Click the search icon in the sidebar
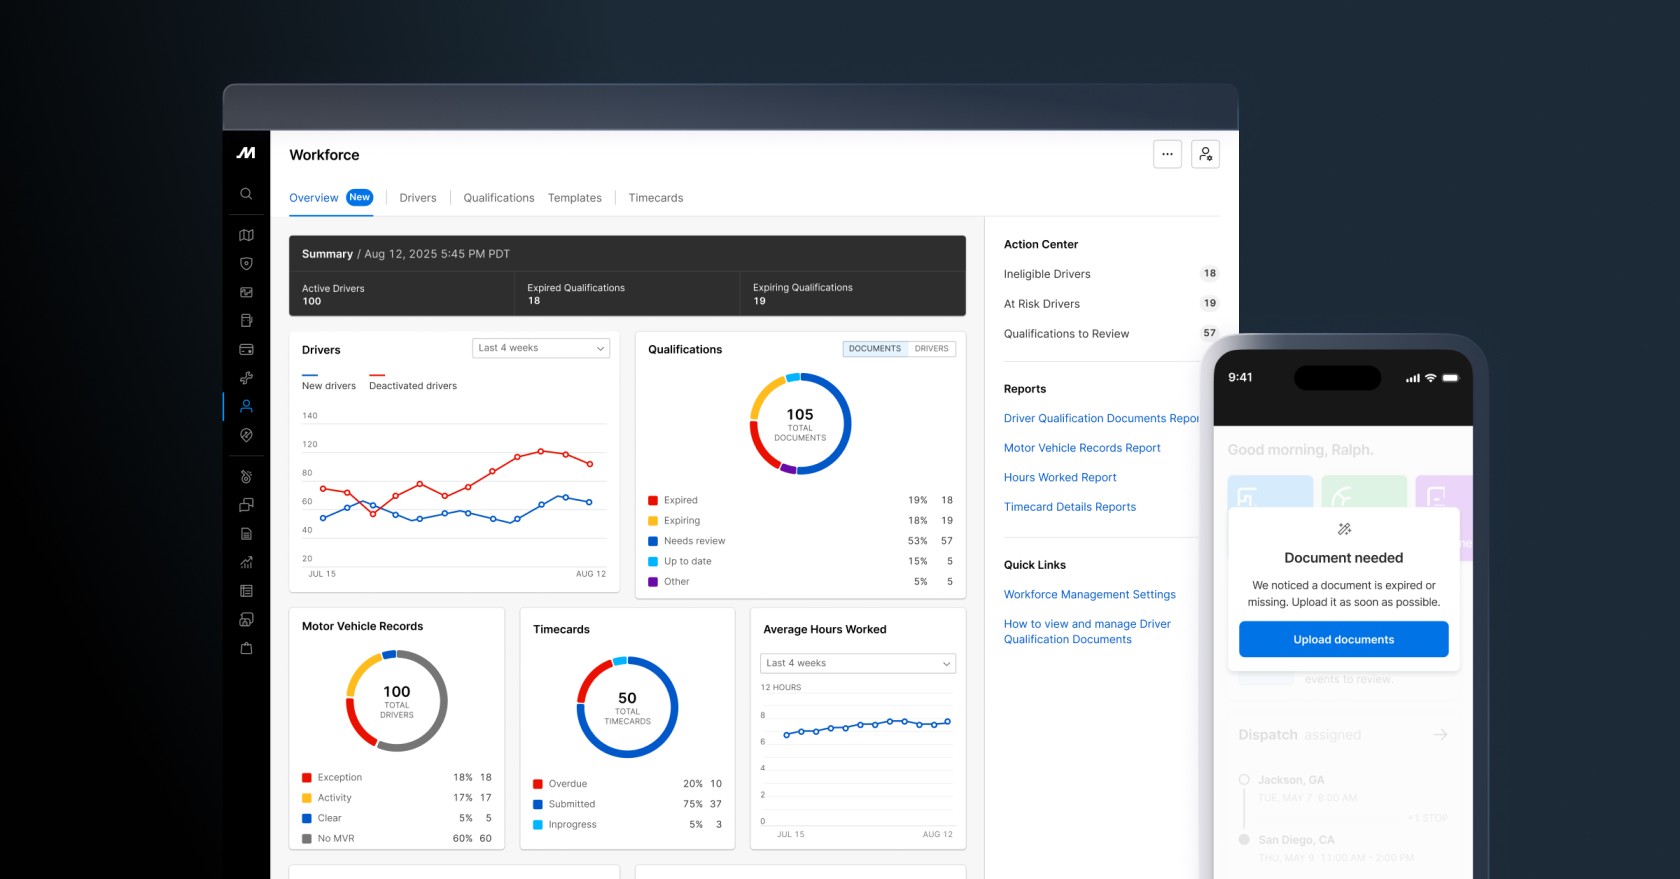This screenshot has height=879, width=1680. 246,194
